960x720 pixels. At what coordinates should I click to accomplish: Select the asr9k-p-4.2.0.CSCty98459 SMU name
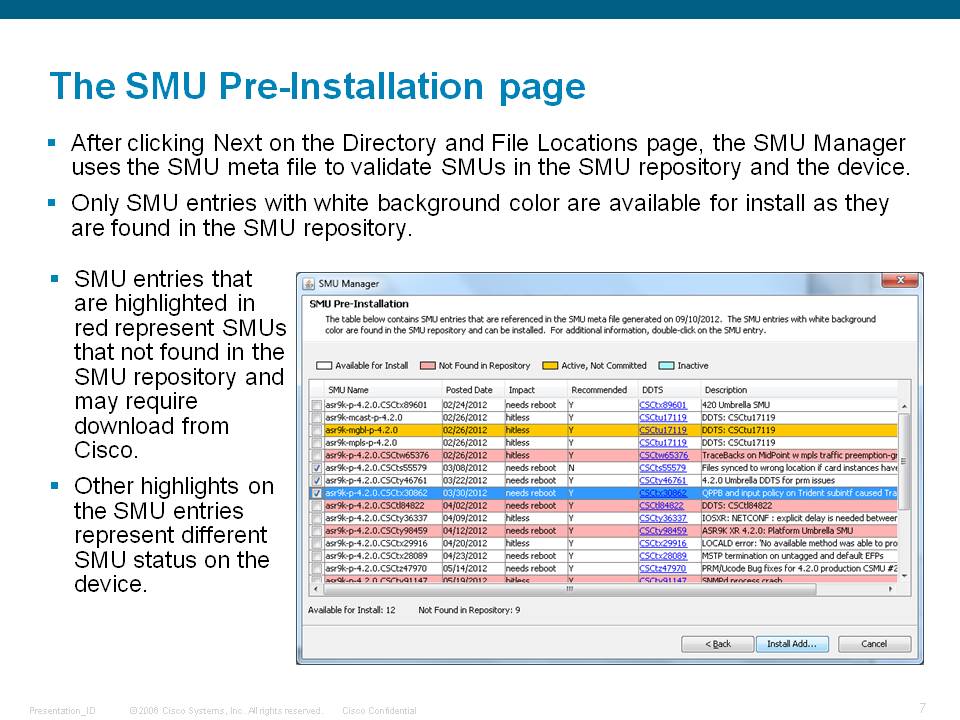coord(377,531)
